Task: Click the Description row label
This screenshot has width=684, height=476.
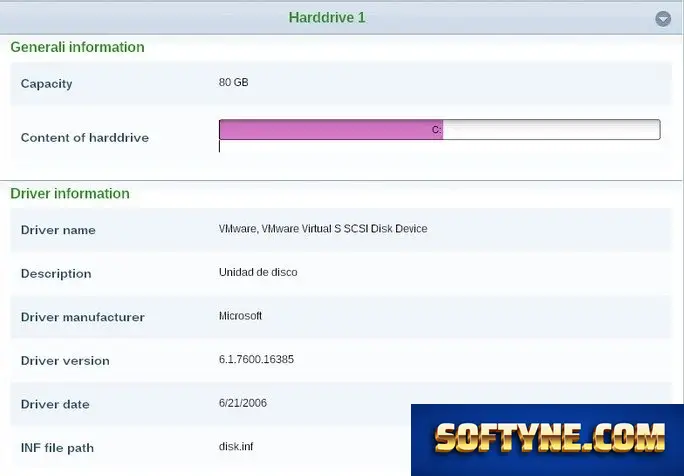Action: point(56,274)
